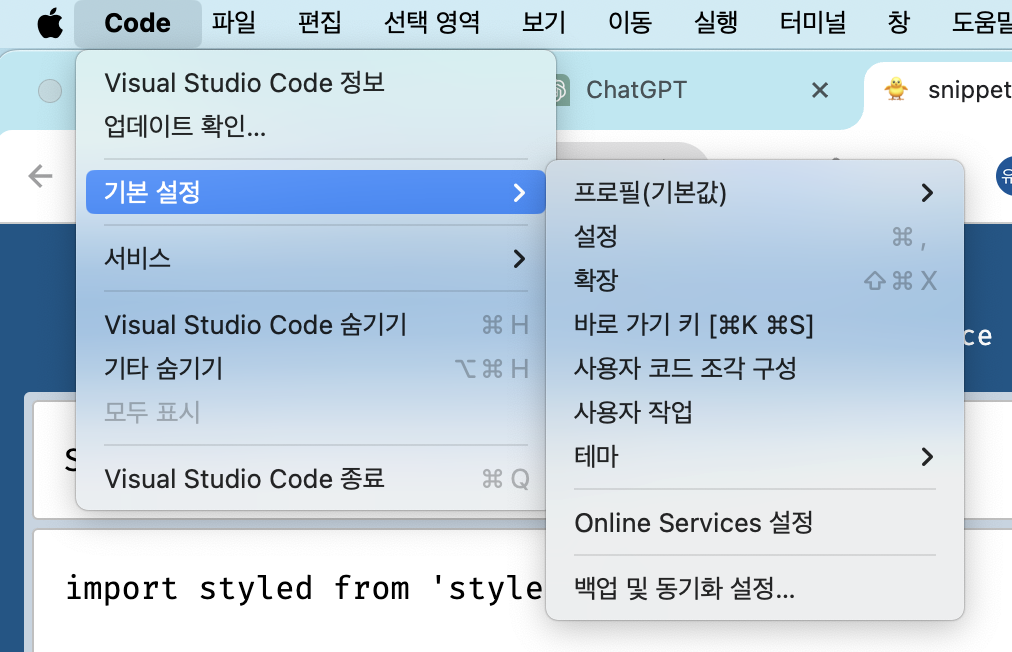Open 확장 from the submenu
The width and height of the screenshot is (1012, 652).
(754, 280)
